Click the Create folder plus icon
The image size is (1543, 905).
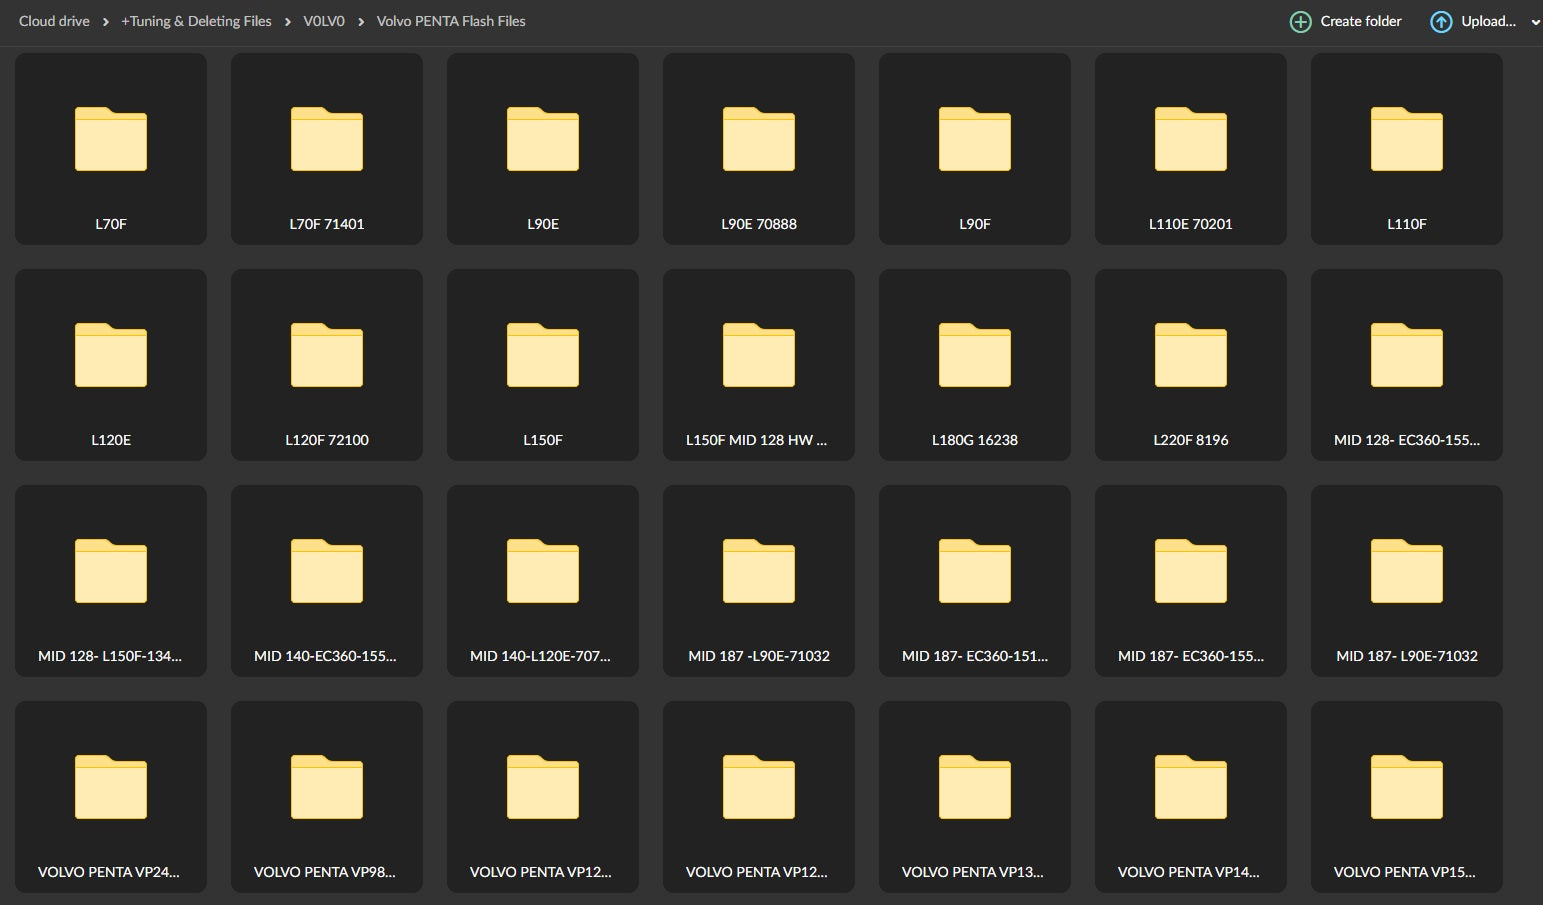pyautogui.click(x=1300, y=22)
